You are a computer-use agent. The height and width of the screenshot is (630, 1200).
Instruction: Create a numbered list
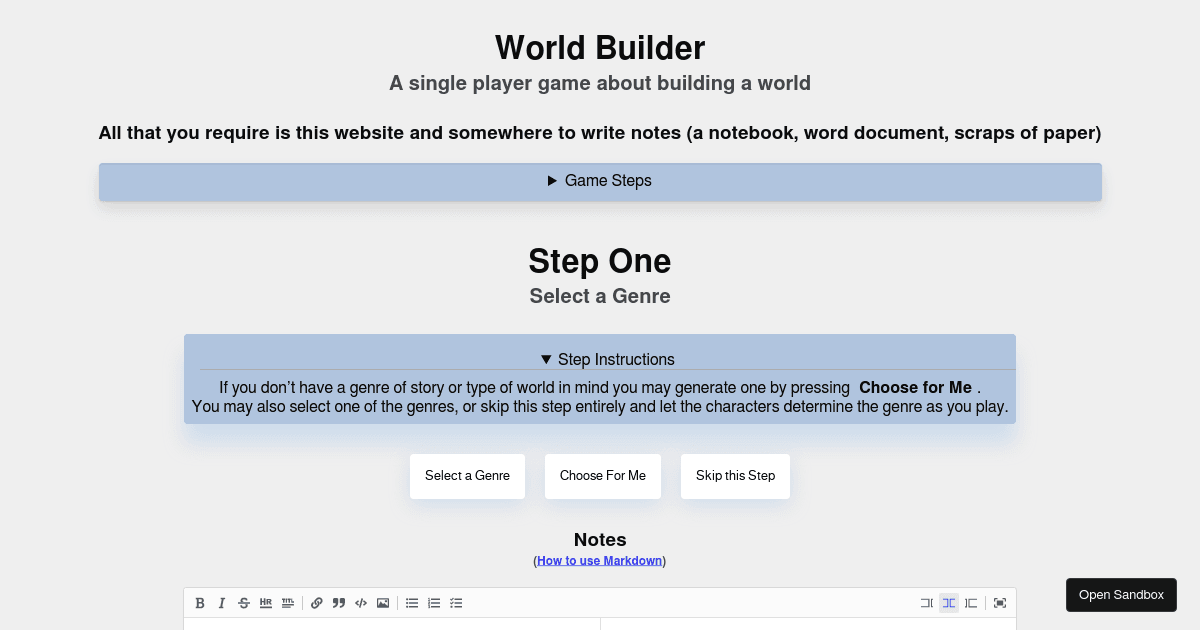pyautogui.click(x=433, y=603)
